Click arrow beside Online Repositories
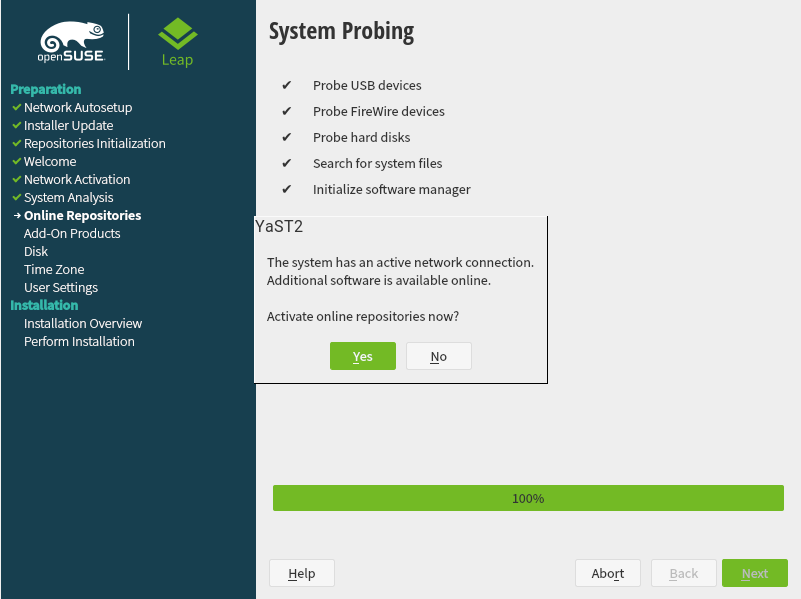This screenshot has height=599, width=801. 17,215
